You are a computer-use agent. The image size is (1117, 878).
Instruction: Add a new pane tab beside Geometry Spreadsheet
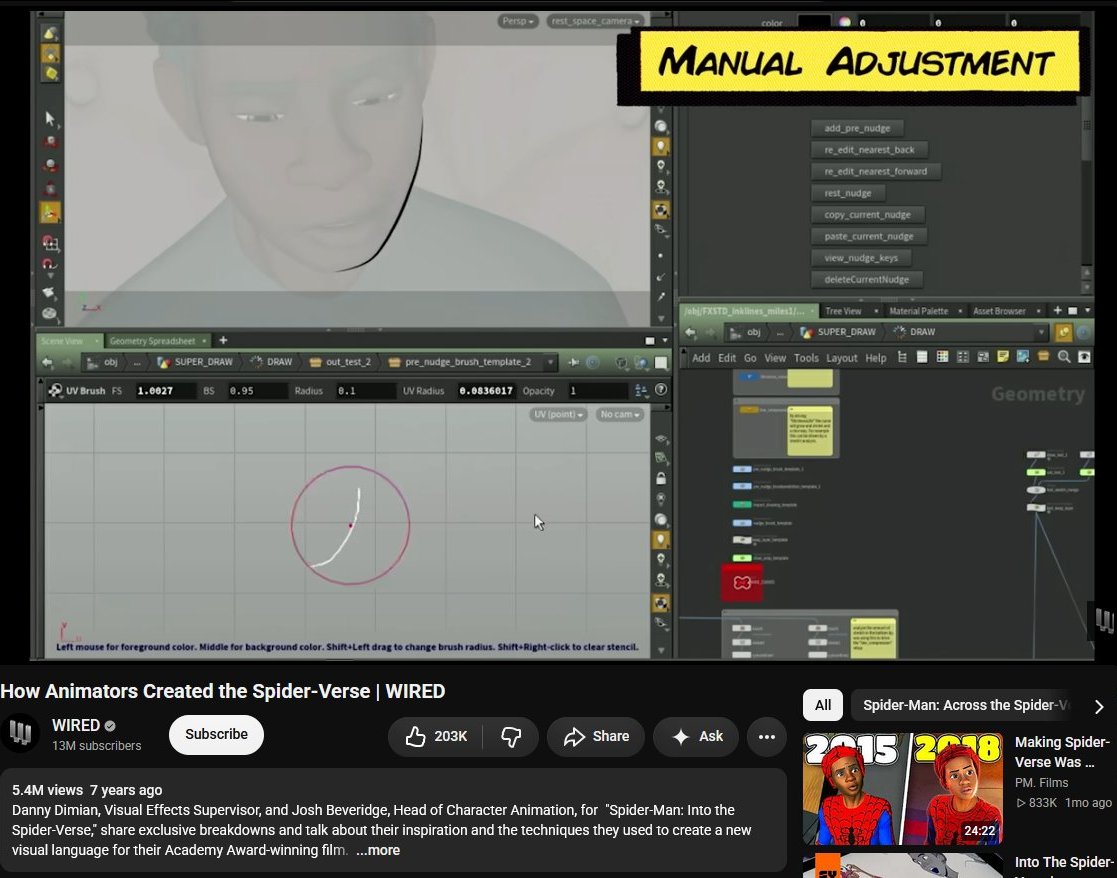223,340
